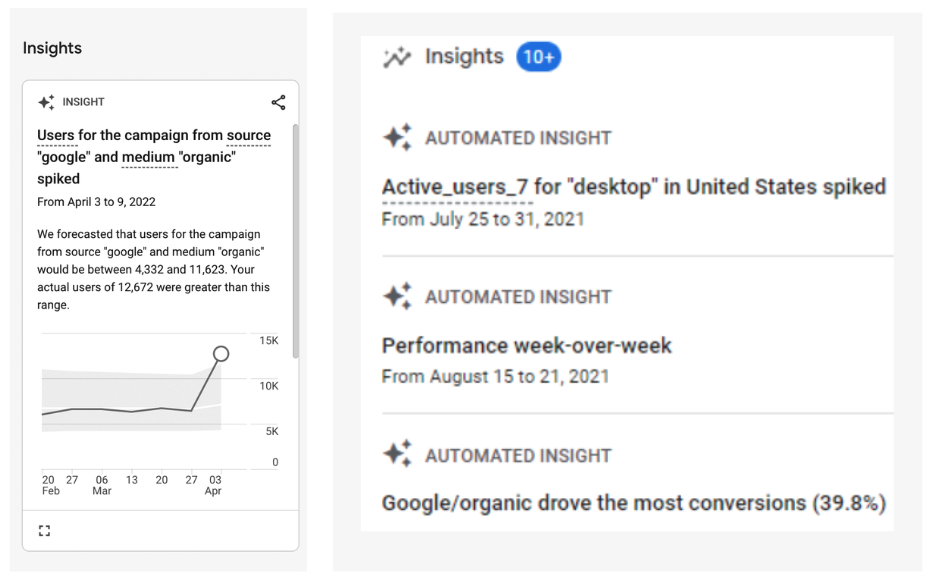The height and width of the screenshot is (580, 933).
Task: Click the date range From July 25 to 31, 2021
Action: click(x=483, y=219)
